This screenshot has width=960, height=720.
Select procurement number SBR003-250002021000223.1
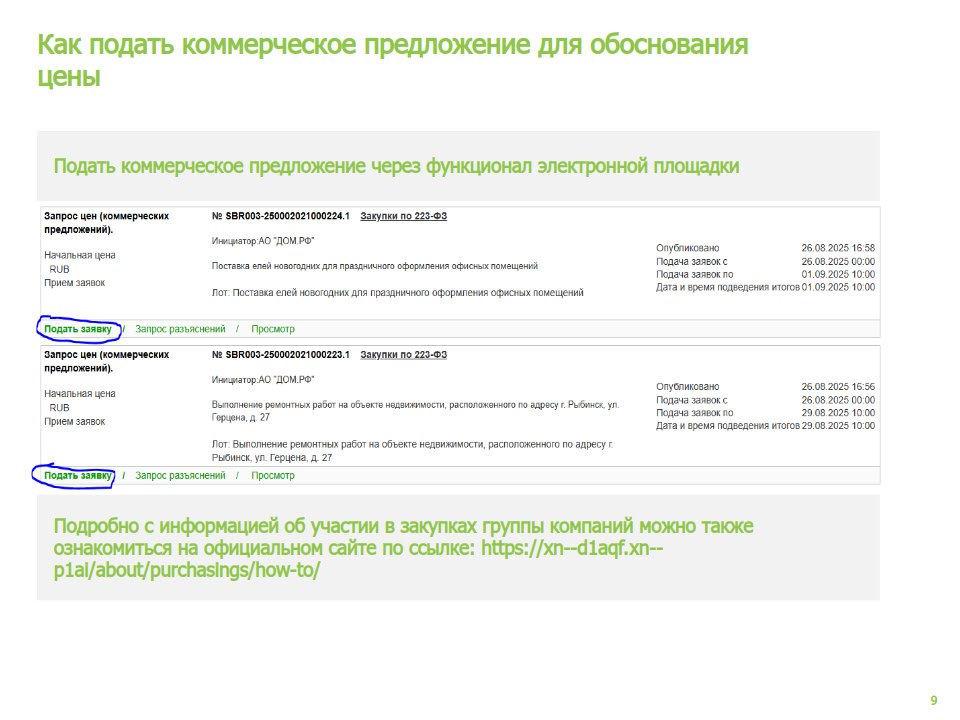[x=281, y=355]
